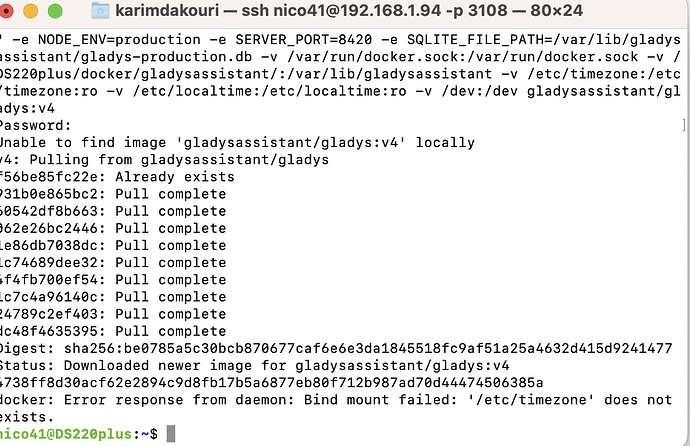Click the block cursor after the prompt
Image resolution: width=690 pixels, height=446 pixels.
pyautogui.click(x=171, y=433)
